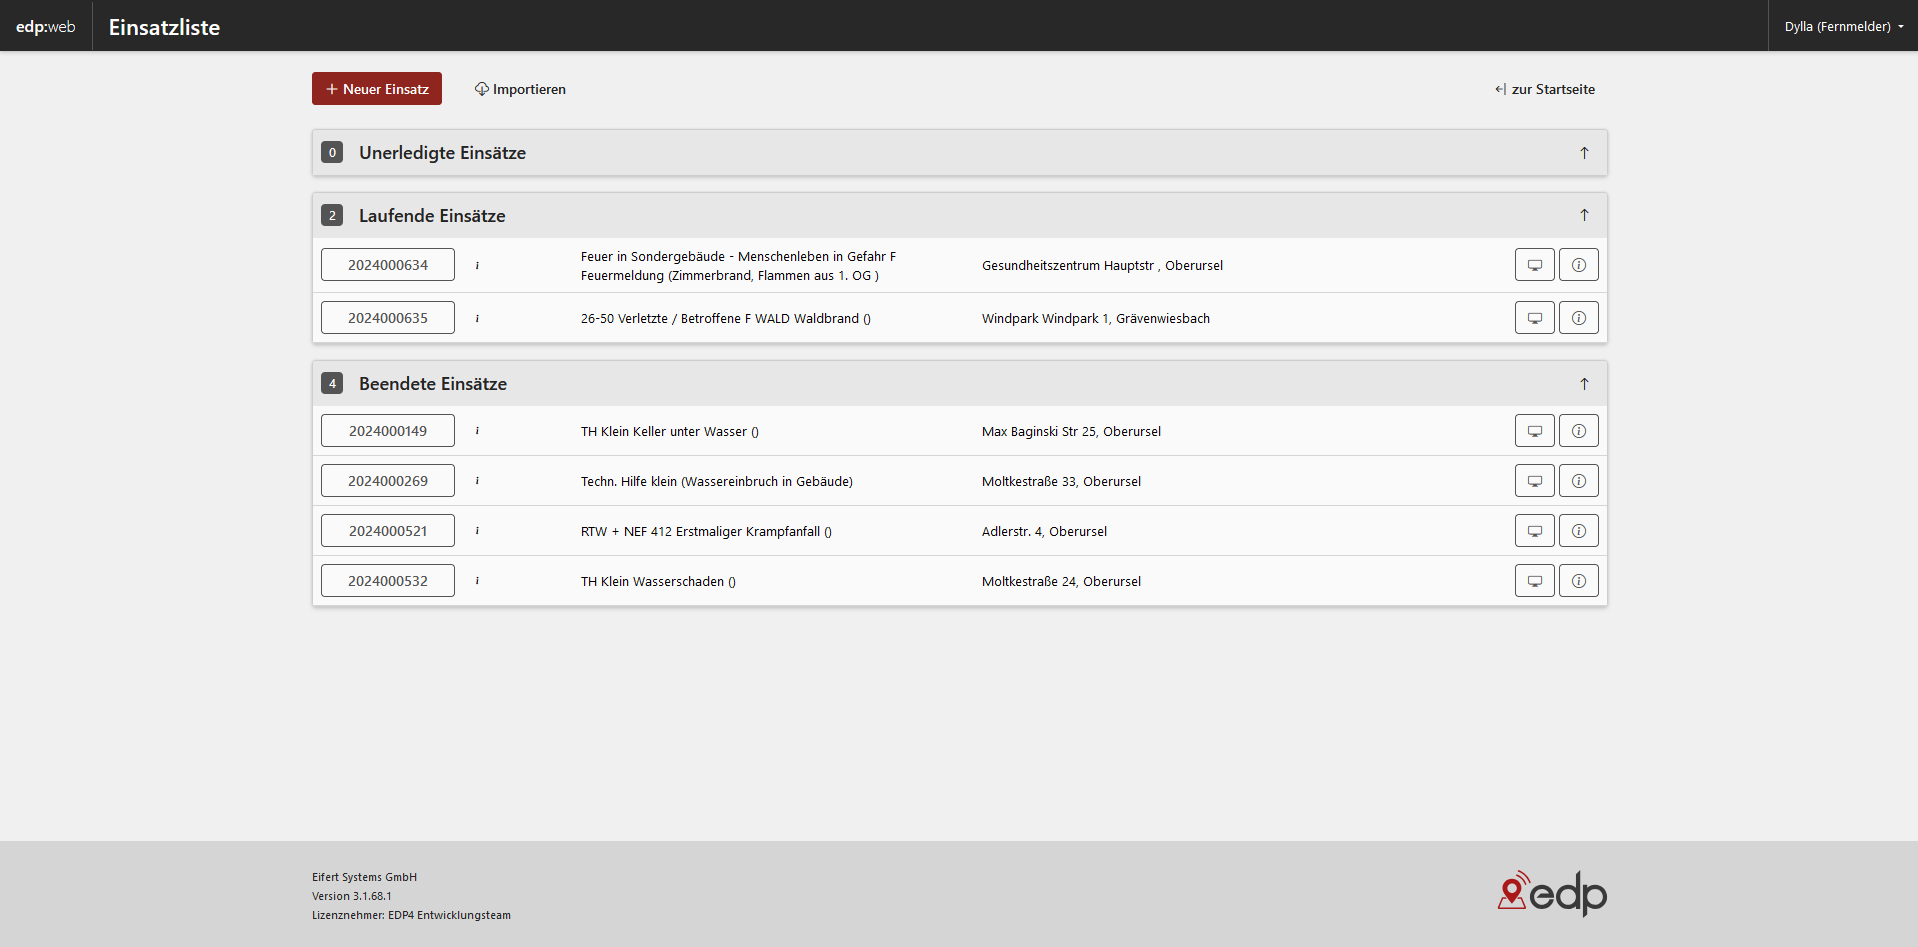Viewport: 1918px width, 947px height.
Task: Open monitor view for Windpark Waldbrand Einsatz
Action: coord(1534,318)
